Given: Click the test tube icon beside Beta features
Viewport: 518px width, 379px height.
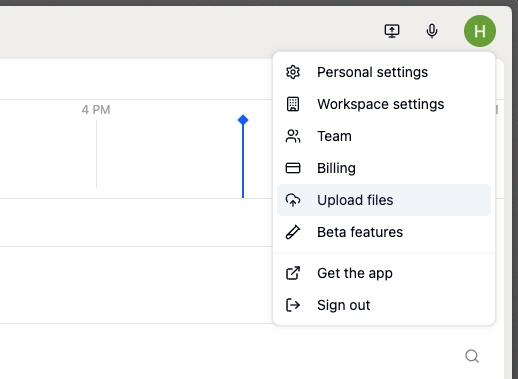Looking at the screenshot, I should [x=293, y=232].
